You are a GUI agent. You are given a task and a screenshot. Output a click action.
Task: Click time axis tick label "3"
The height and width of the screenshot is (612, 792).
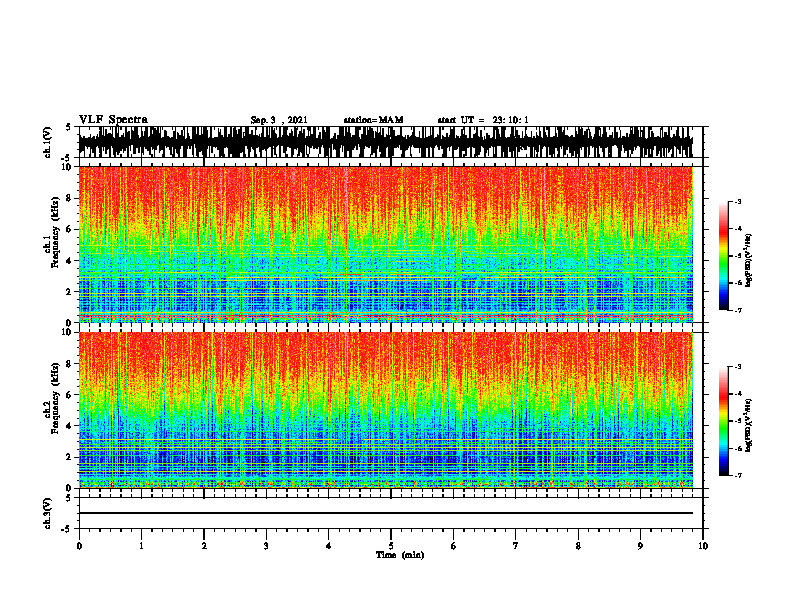(x=266, y=546)
